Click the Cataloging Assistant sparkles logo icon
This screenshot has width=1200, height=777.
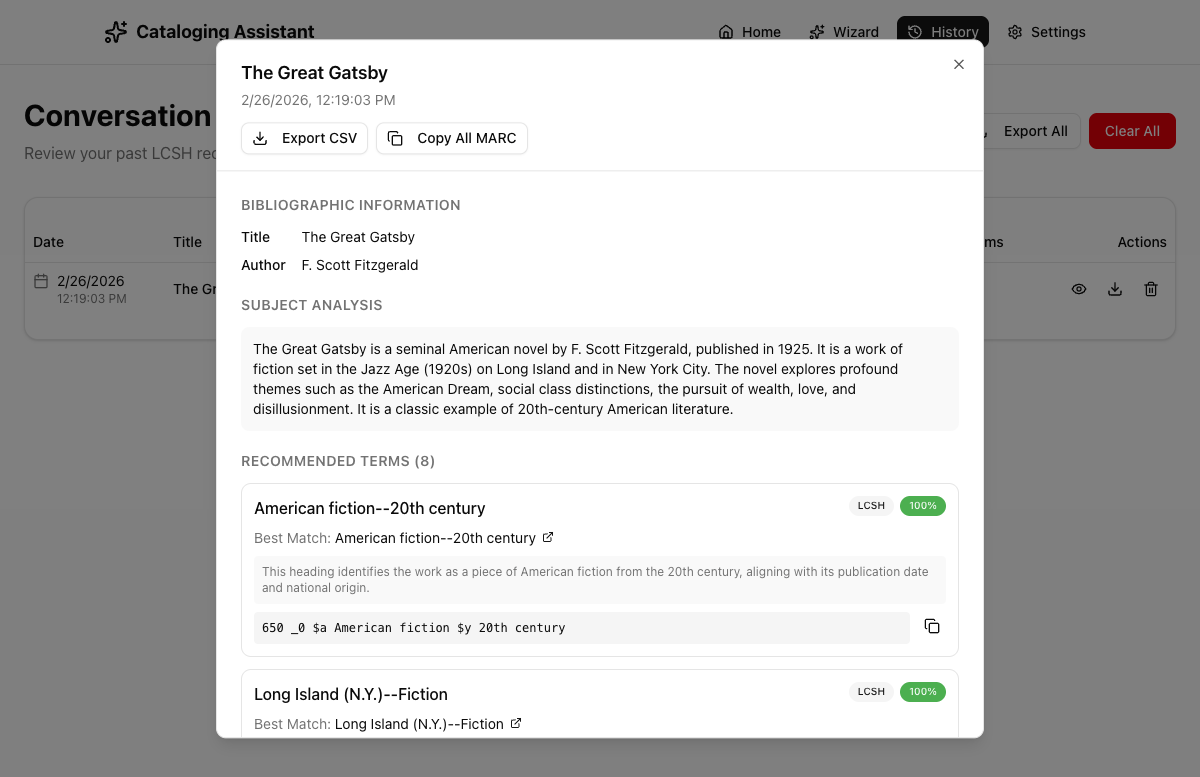point(115,31)
